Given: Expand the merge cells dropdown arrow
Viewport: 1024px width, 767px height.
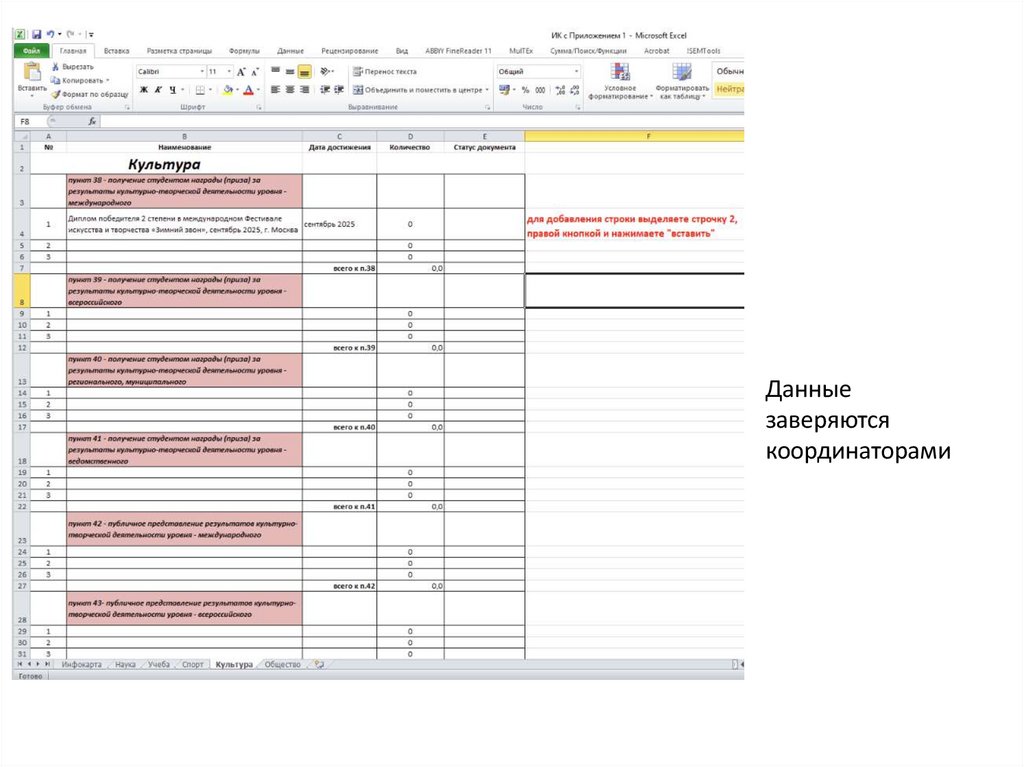Looking at the screenshot, I should click(x=487, y=90).
